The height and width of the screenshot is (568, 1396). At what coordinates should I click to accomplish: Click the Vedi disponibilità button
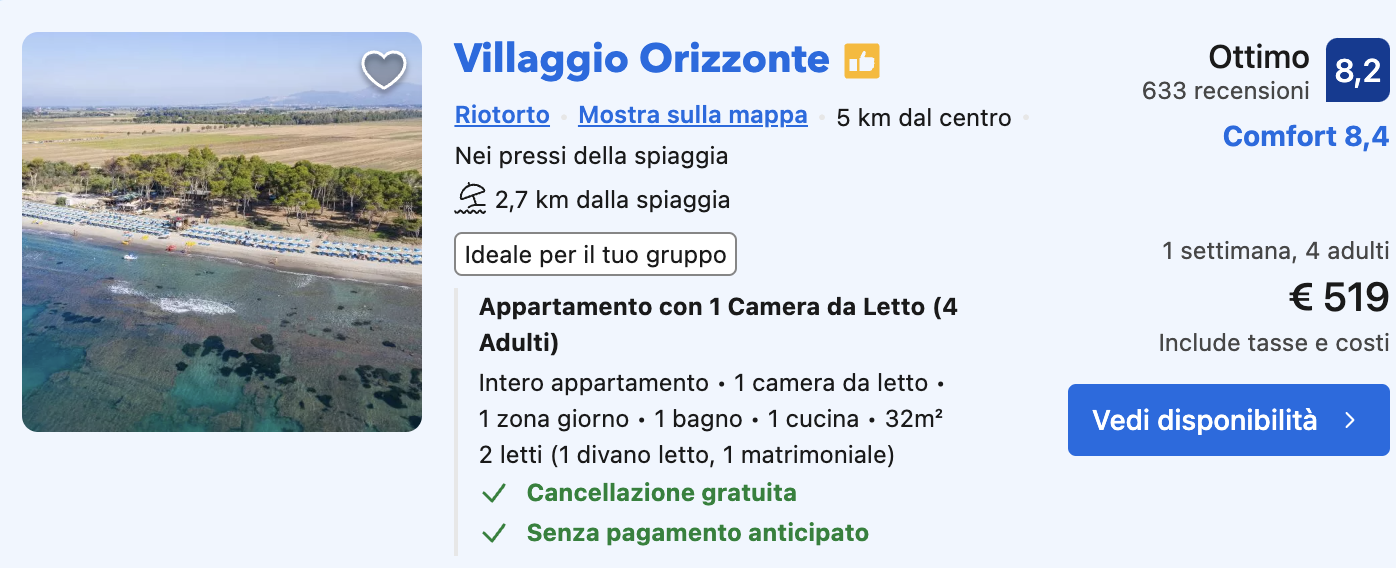coord(1229,420)
